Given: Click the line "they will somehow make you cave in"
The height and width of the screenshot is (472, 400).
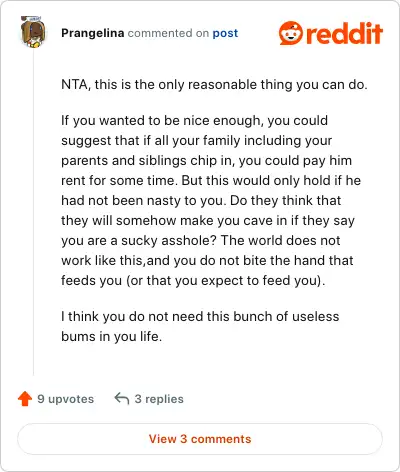Looking at the screenshot, I should (x=208, y=221).
